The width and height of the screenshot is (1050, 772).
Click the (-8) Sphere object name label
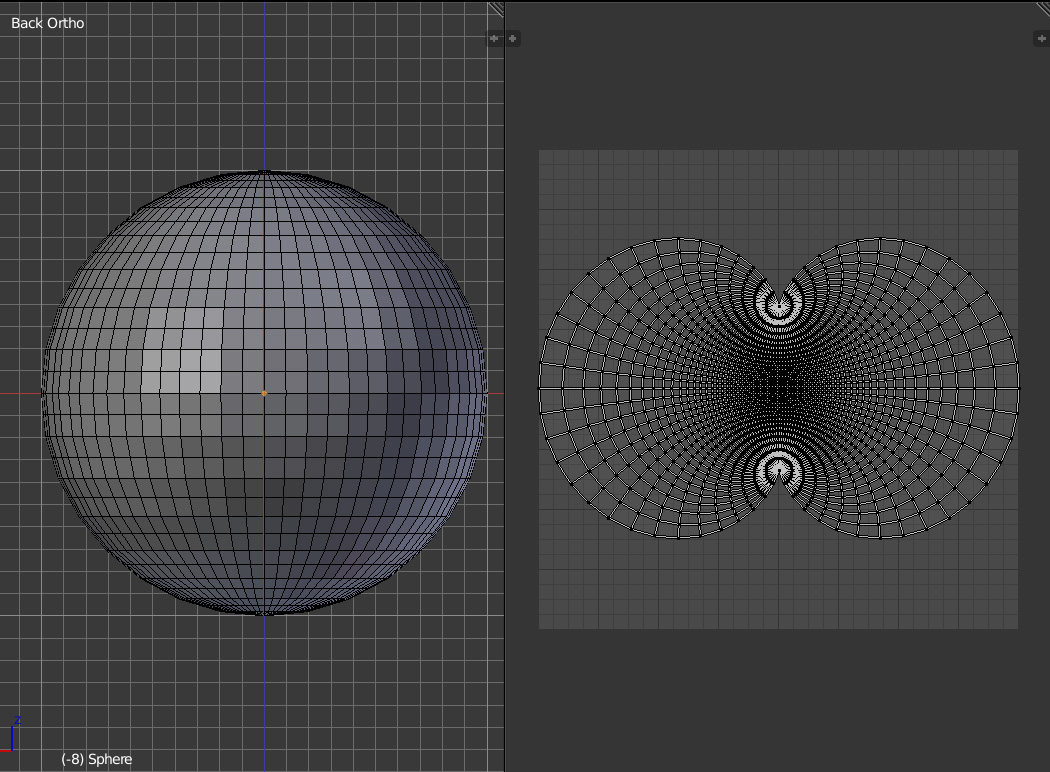tap(96, 759)
